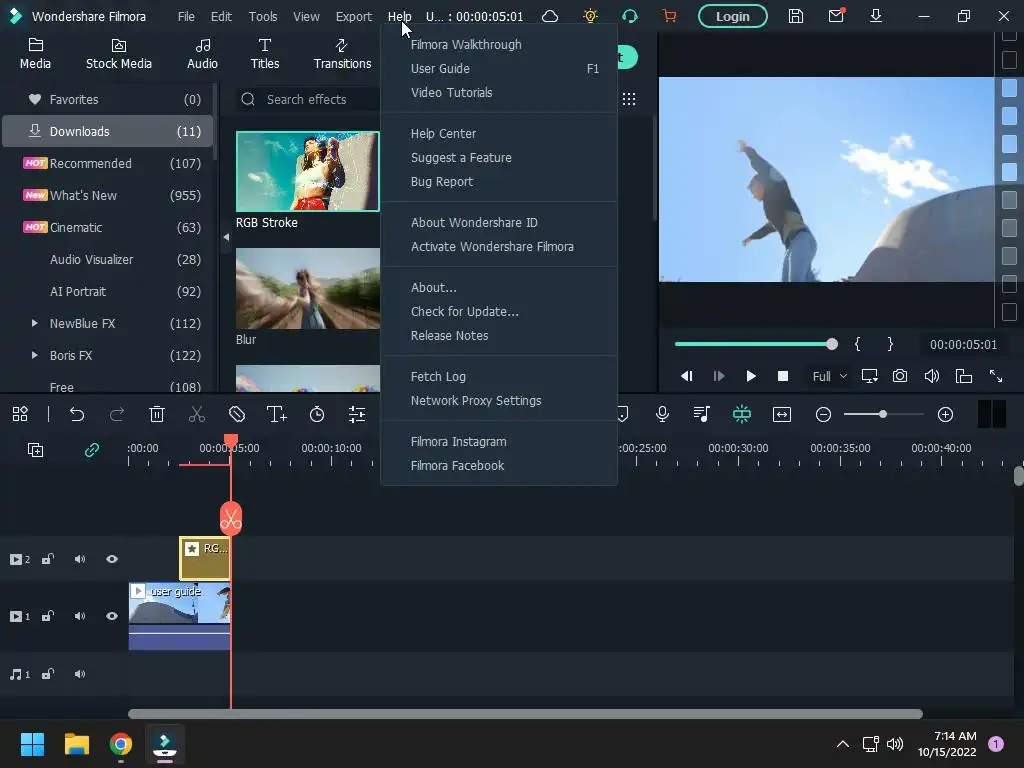Click the zoom to fit timeline icon
The width and height of the screenshot is (1024, 768).
(x=782, y=414)
